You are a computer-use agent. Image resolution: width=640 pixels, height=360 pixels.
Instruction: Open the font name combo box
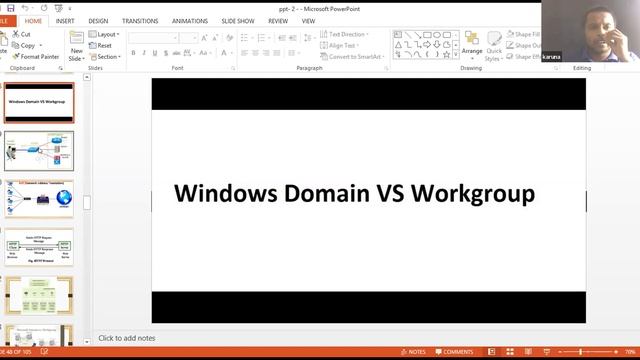pos(153,38)
